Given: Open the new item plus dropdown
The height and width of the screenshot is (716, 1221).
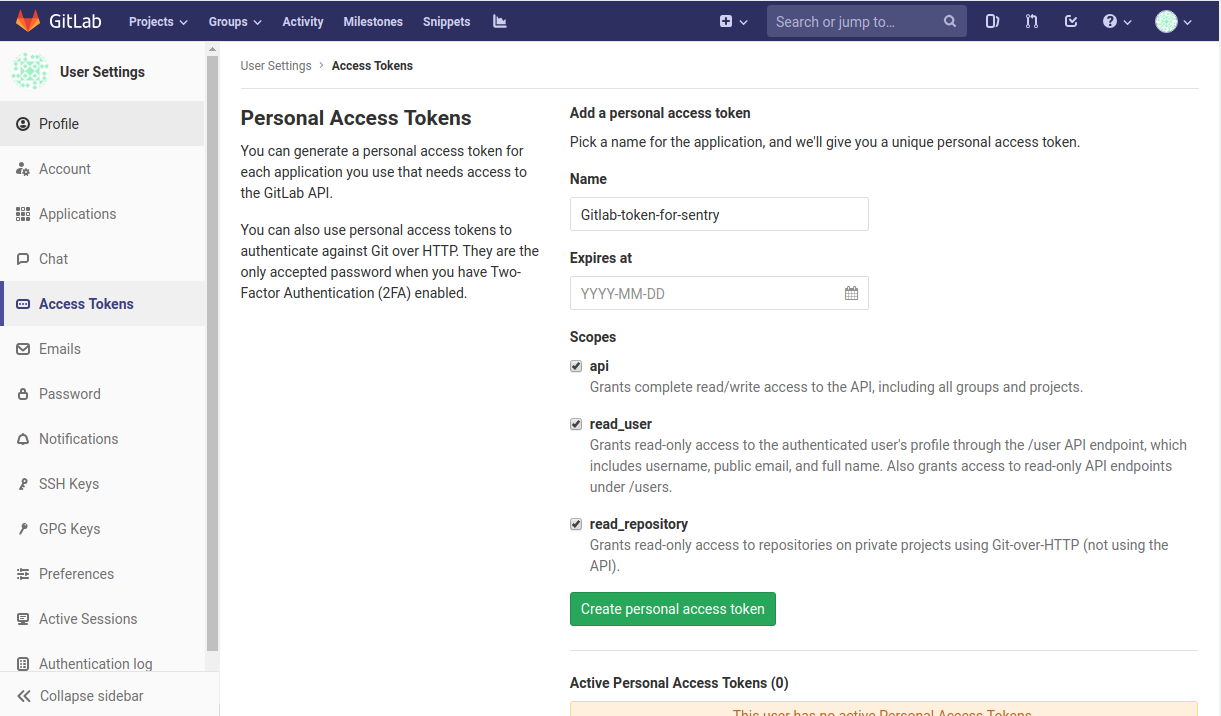Looking at the screenshot, I should (x=734, y=21).
